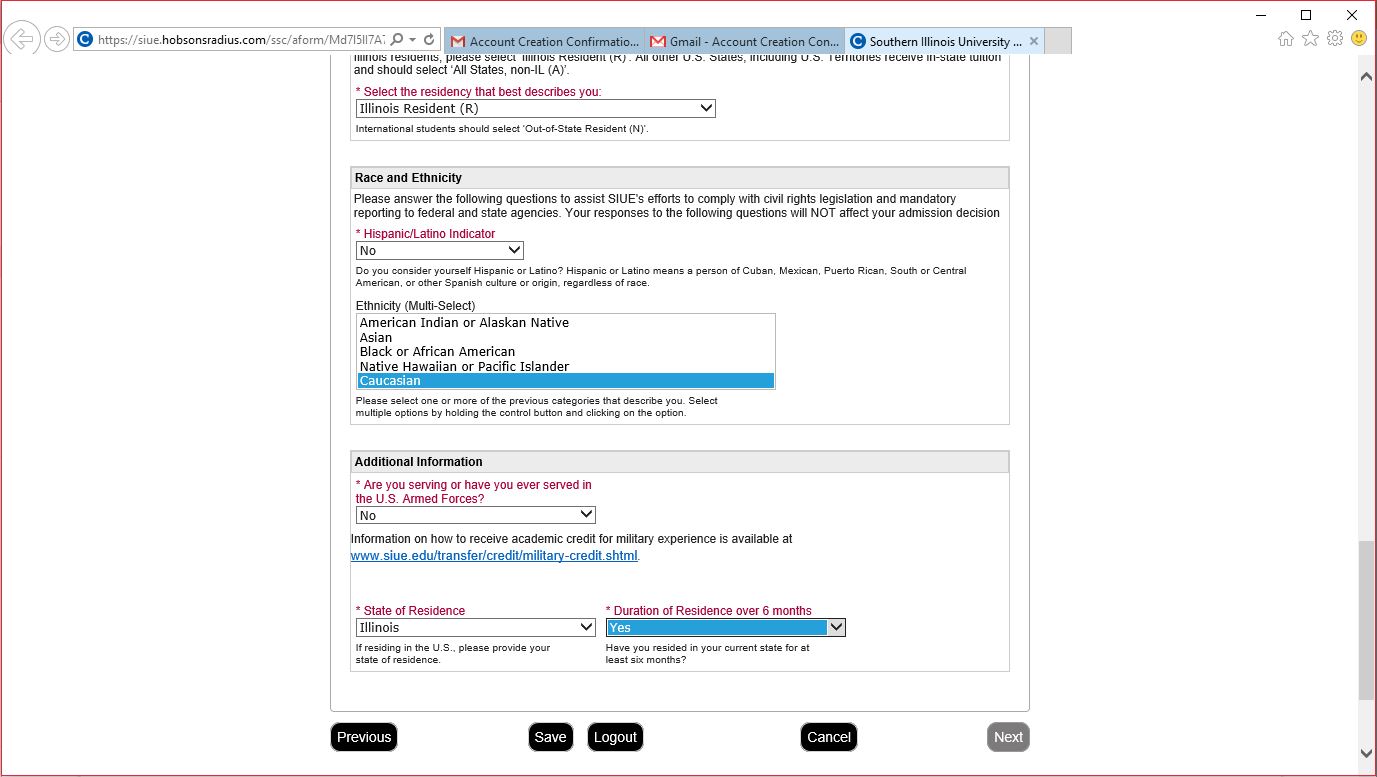The width and height of the screenshot is (1377, 777).
Task: Click the browser Back arrow button
Action: pos(21,40)
